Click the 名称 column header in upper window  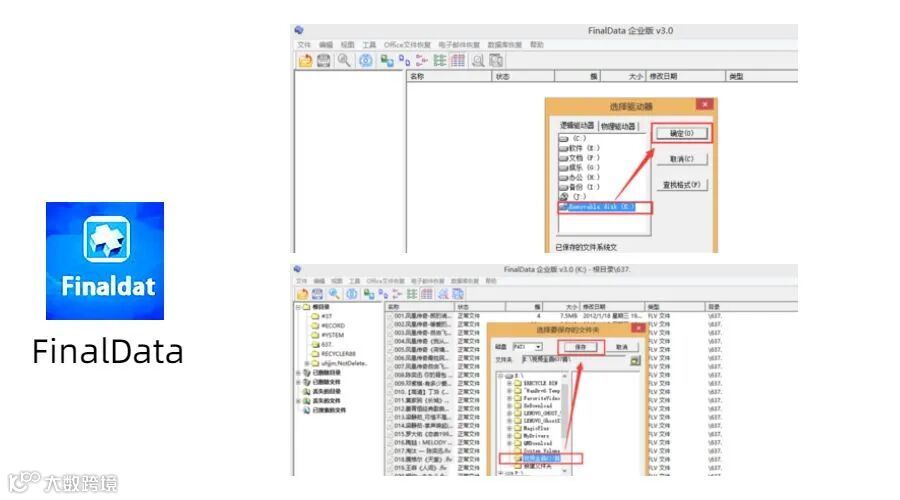[449, 76]
